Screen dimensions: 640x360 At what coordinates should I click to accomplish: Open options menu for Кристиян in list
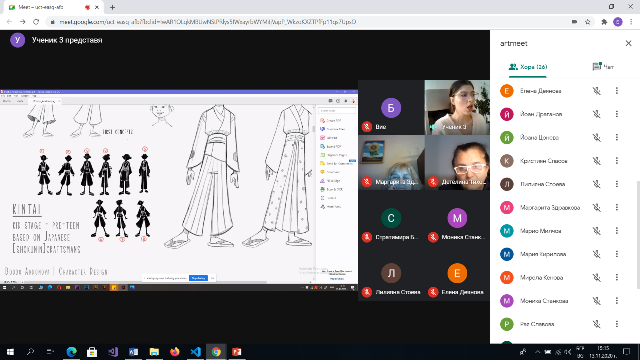coord(617,161)
